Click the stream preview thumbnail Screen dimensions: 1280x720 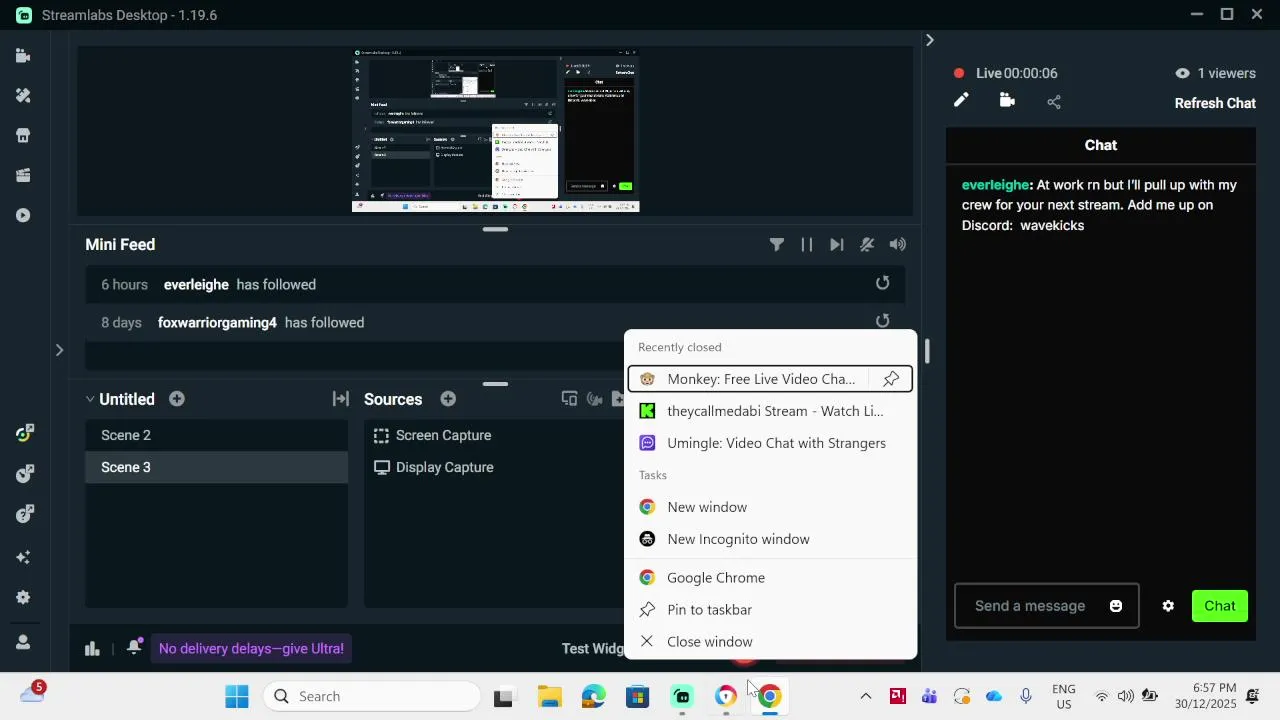coord(495,130)
